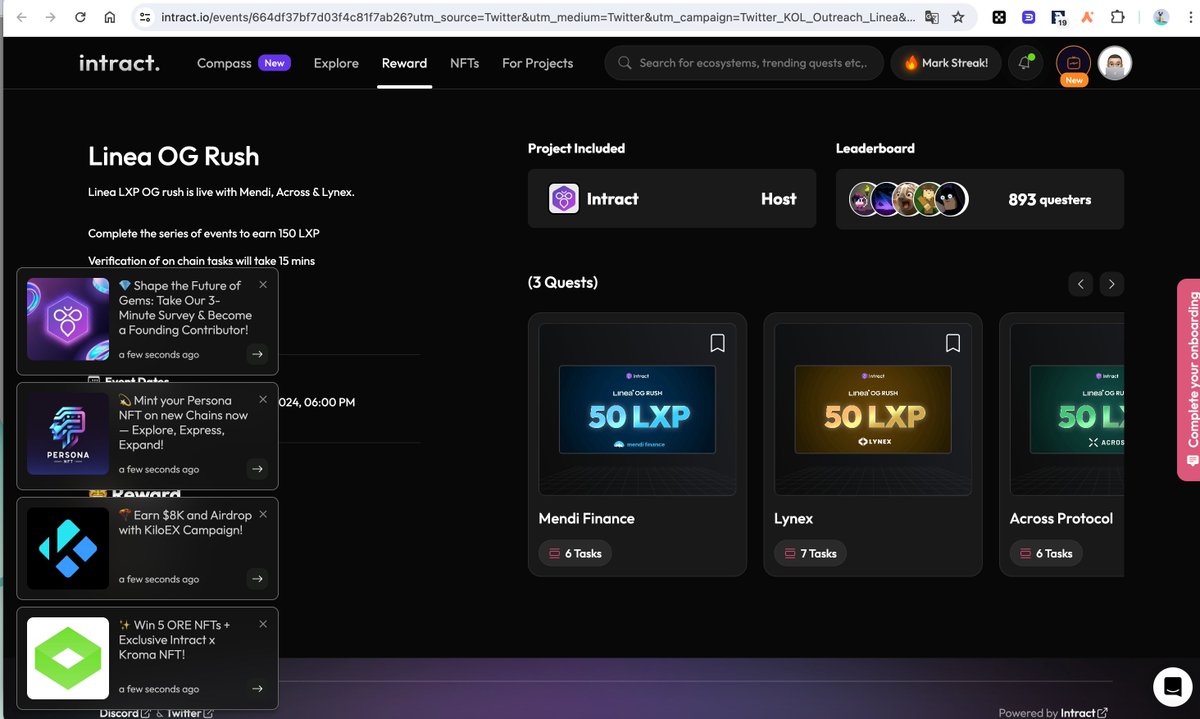
Task: Follow the Twitter footer link
Action: pyautogui.click(x=190, y=713)
